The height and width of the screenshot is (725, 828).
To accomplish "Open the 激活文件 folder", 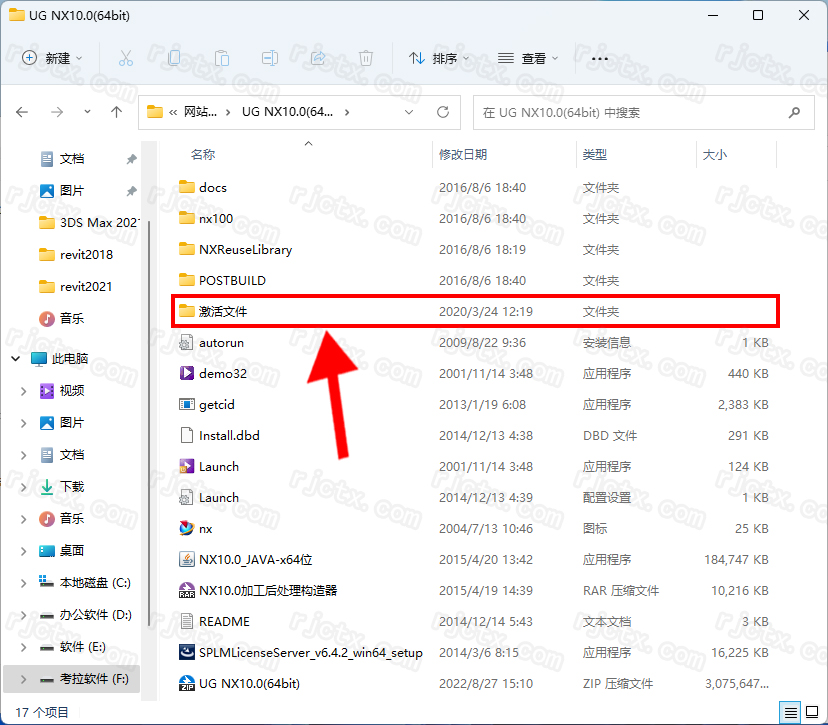I will [222, 311].
